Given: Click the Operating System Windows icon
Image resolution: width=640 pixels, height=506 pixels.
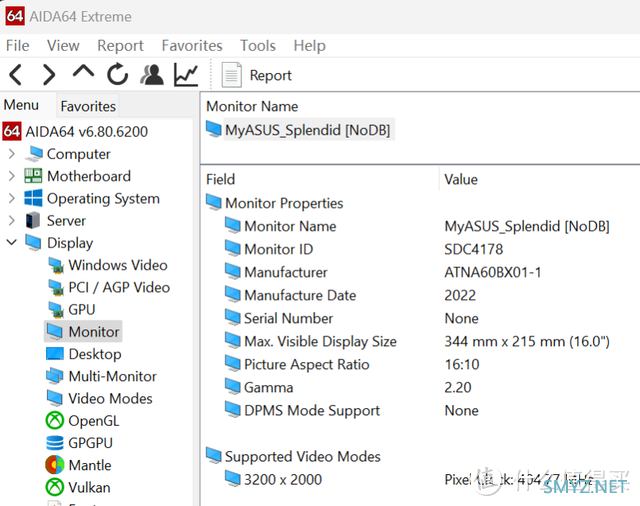Looking at the screenshot, I should 33,198.
